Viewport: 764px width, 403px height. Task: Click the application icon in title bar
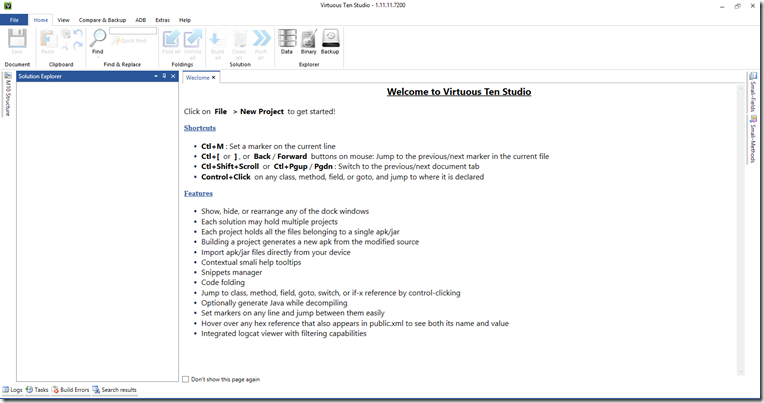point(7,6)
